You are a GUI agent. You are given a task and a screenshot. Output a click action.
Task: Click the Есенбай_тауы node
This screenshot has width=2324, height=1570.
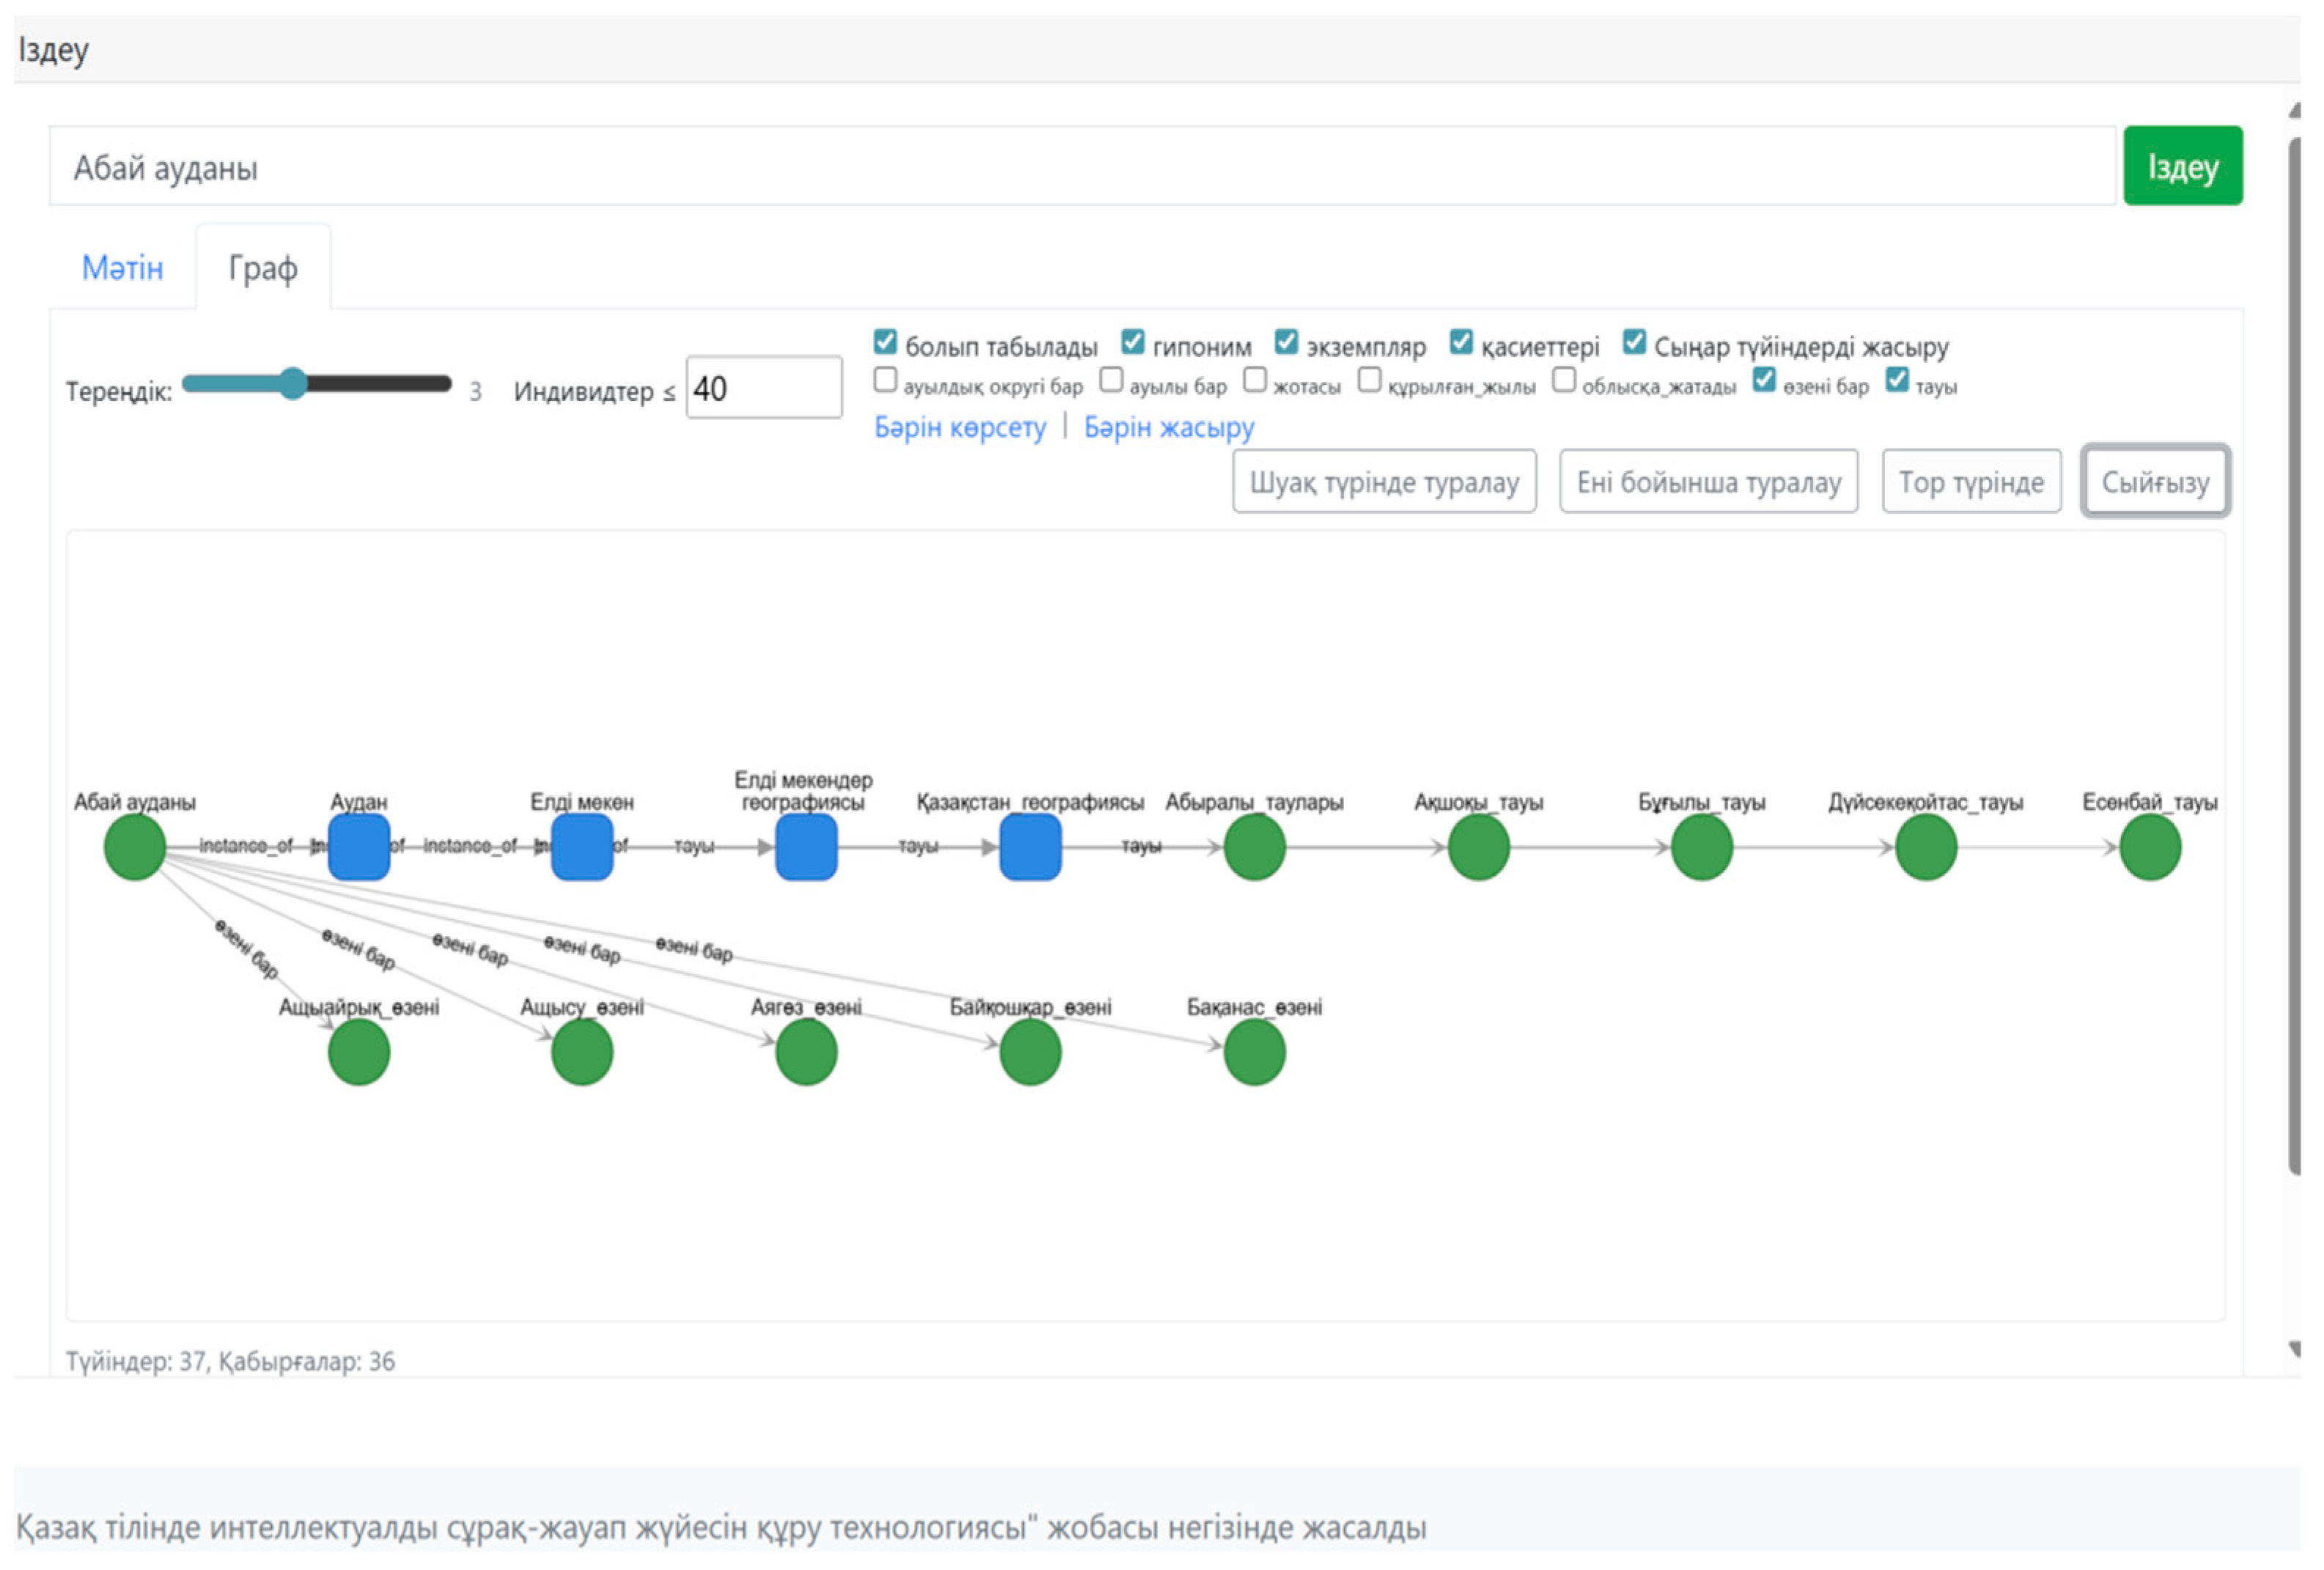pos(2150,847)
